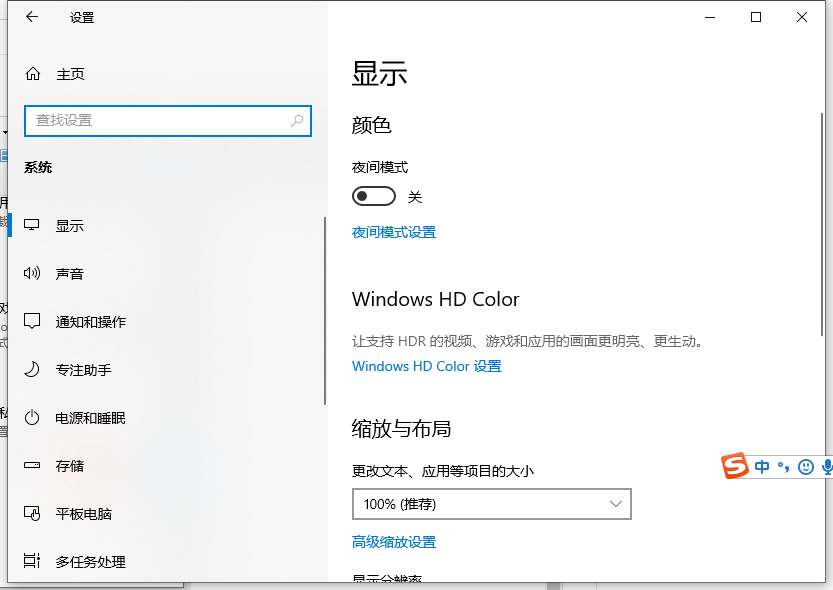Turn on the 夜间模式 toggle
Viewport: 833px width, 590px height.
(x=373, y=196)
